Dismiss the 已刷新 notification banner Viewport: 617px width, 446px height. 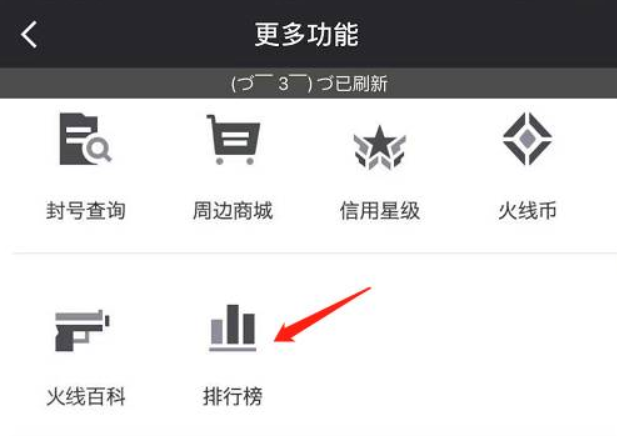click(x=308, y=83)
